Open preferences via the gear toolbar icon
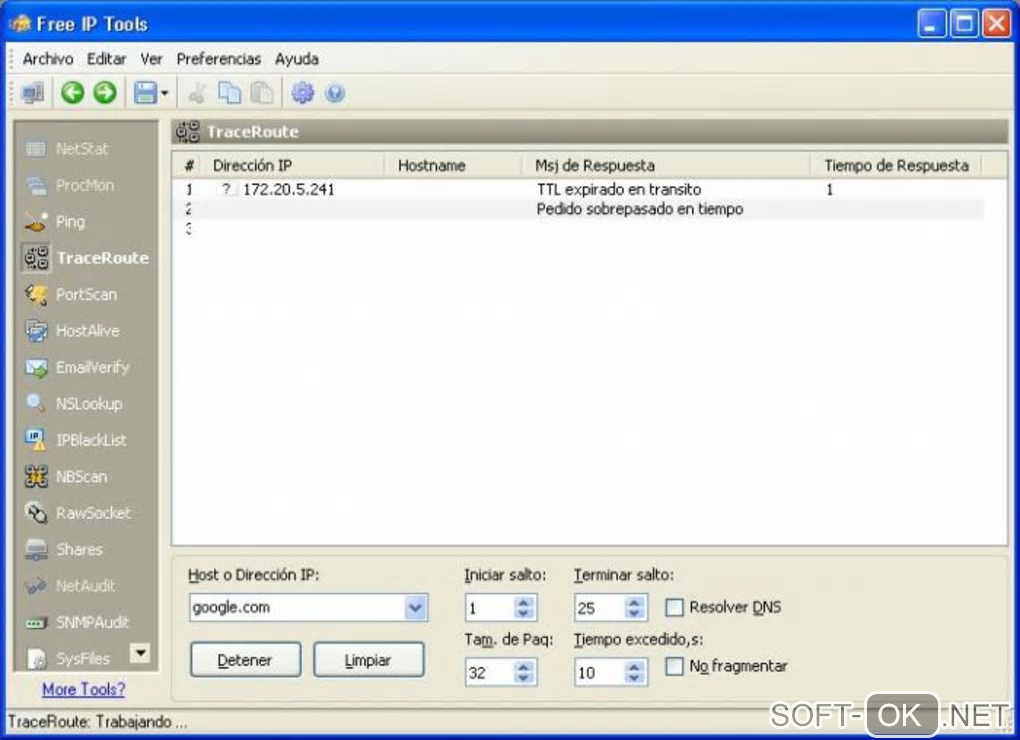The height and width of the screenshot is (740, 1020). click(302, 93)
